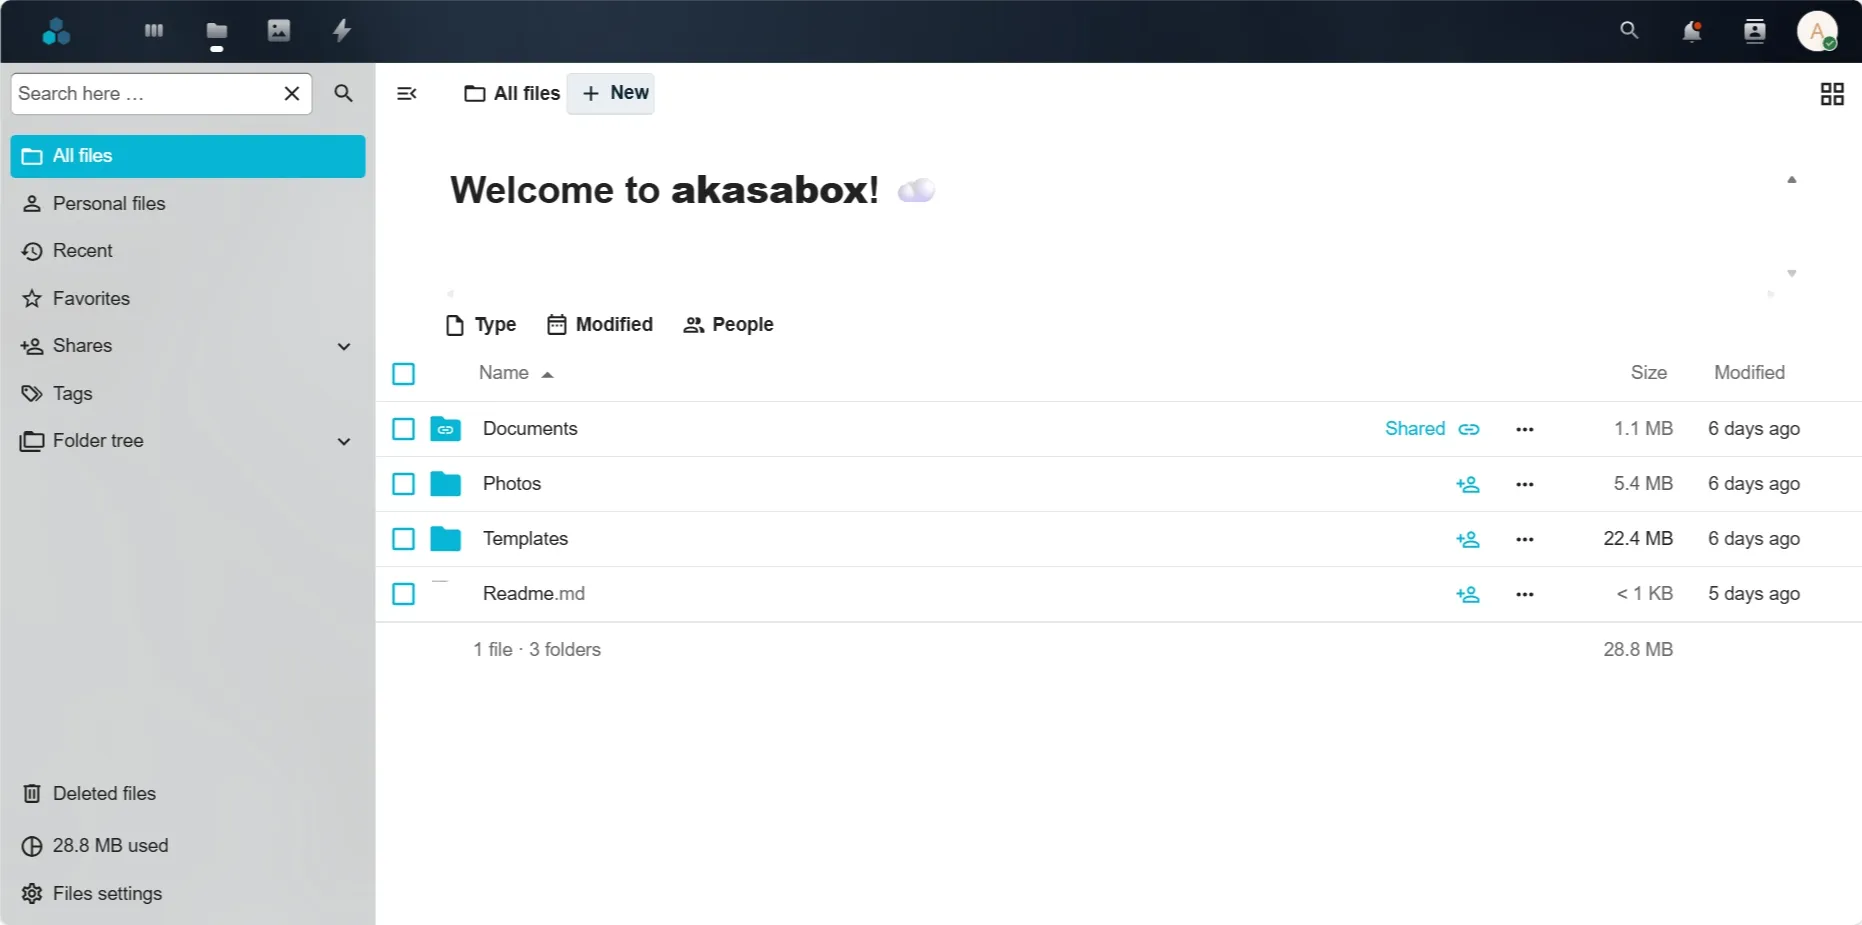This screenshot has height=925, width=1862.
Task: Open the Activity app (lightning icon)
Action: (341, 31)
